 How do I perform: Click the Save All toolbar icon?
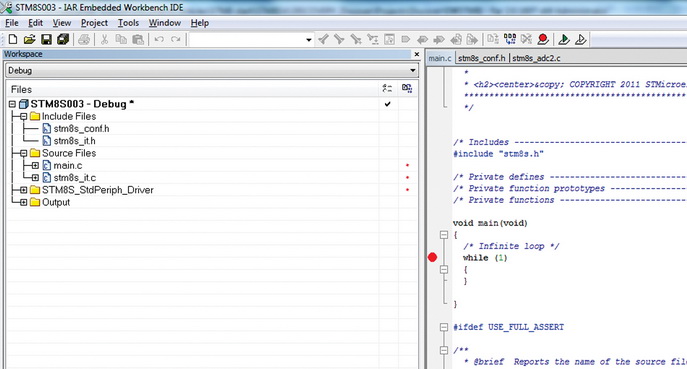[x=63, y=39]
